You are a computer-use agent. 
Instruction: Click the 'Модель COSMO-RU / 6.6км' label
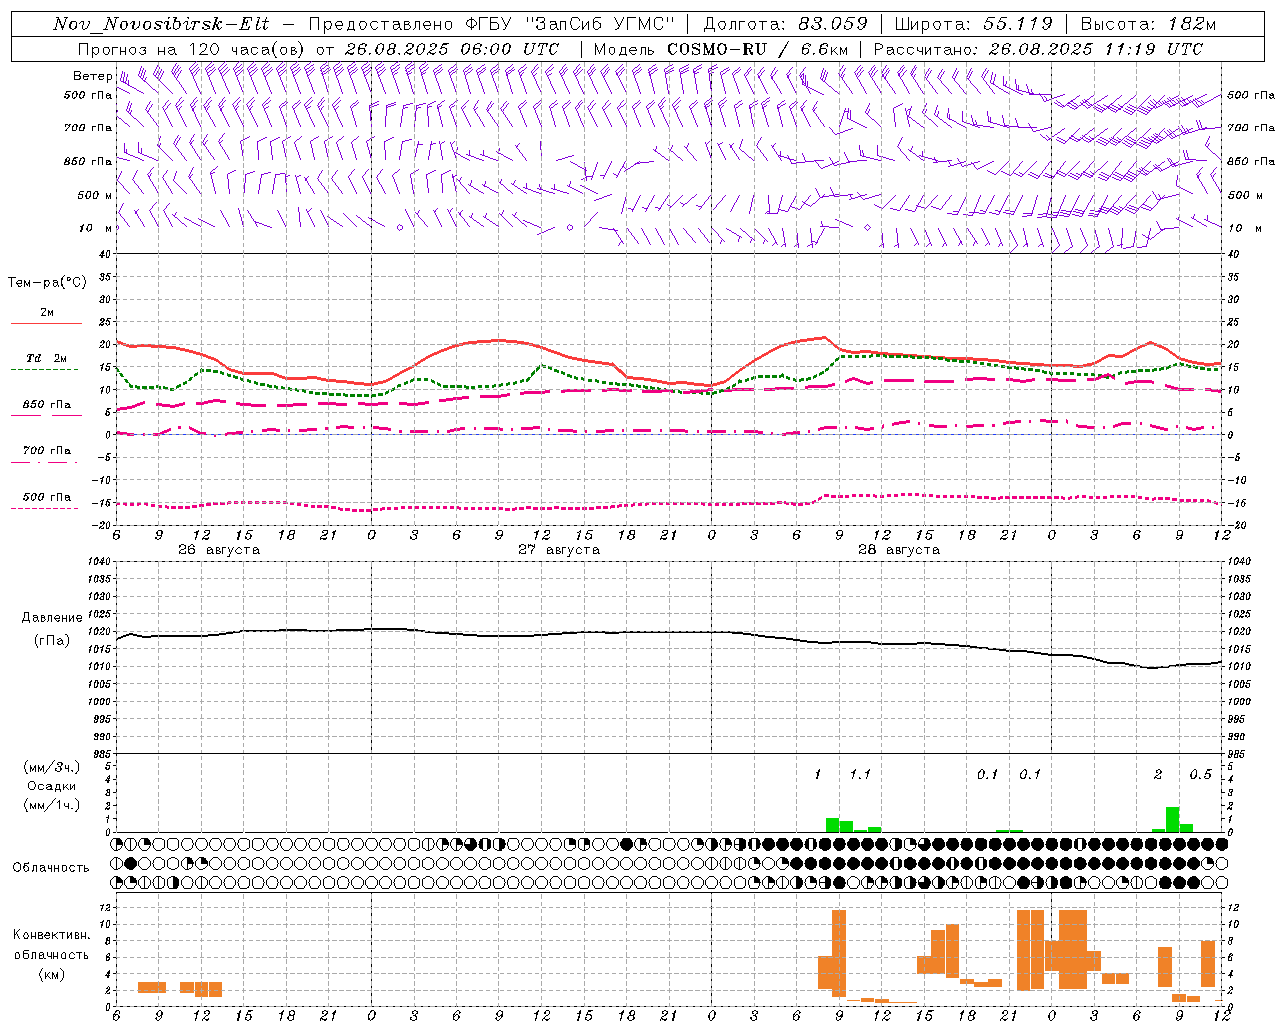[721, 49]
